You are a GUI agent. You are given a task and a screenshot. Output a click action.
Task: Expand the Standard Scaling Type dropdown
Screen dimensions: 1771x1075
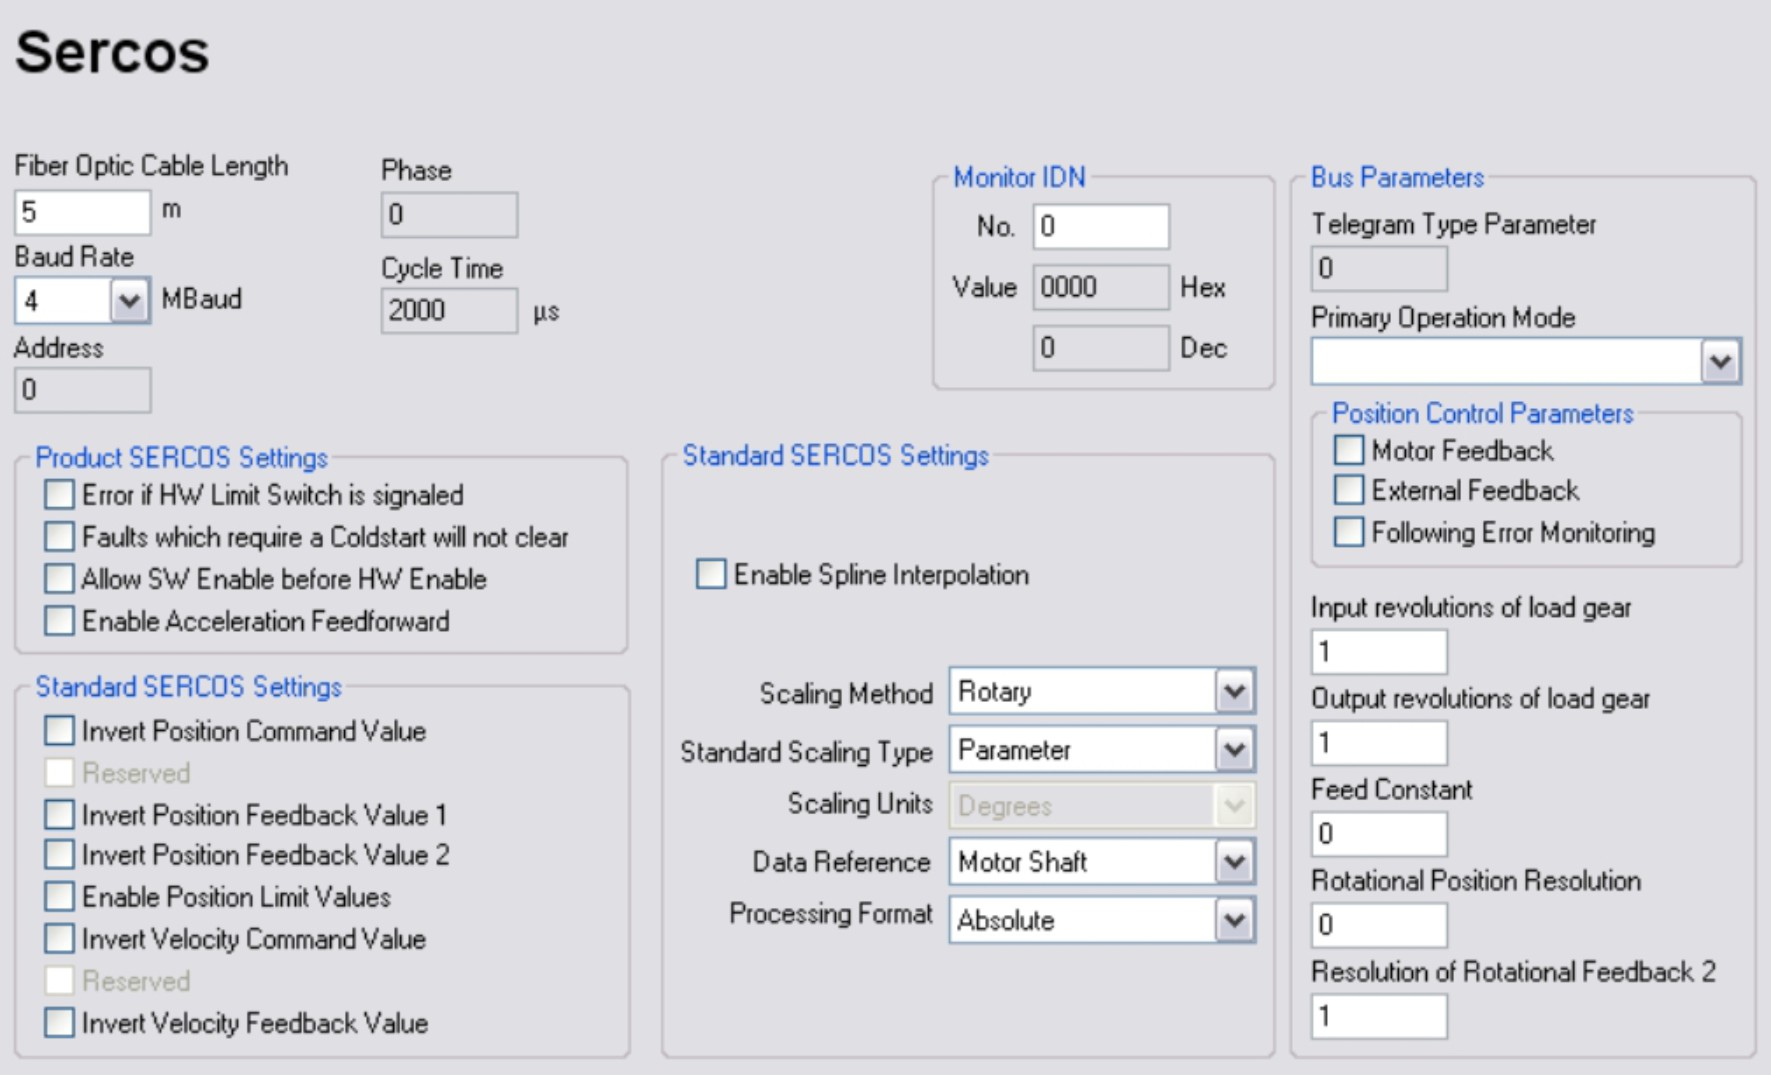[x=1234, y=750]
